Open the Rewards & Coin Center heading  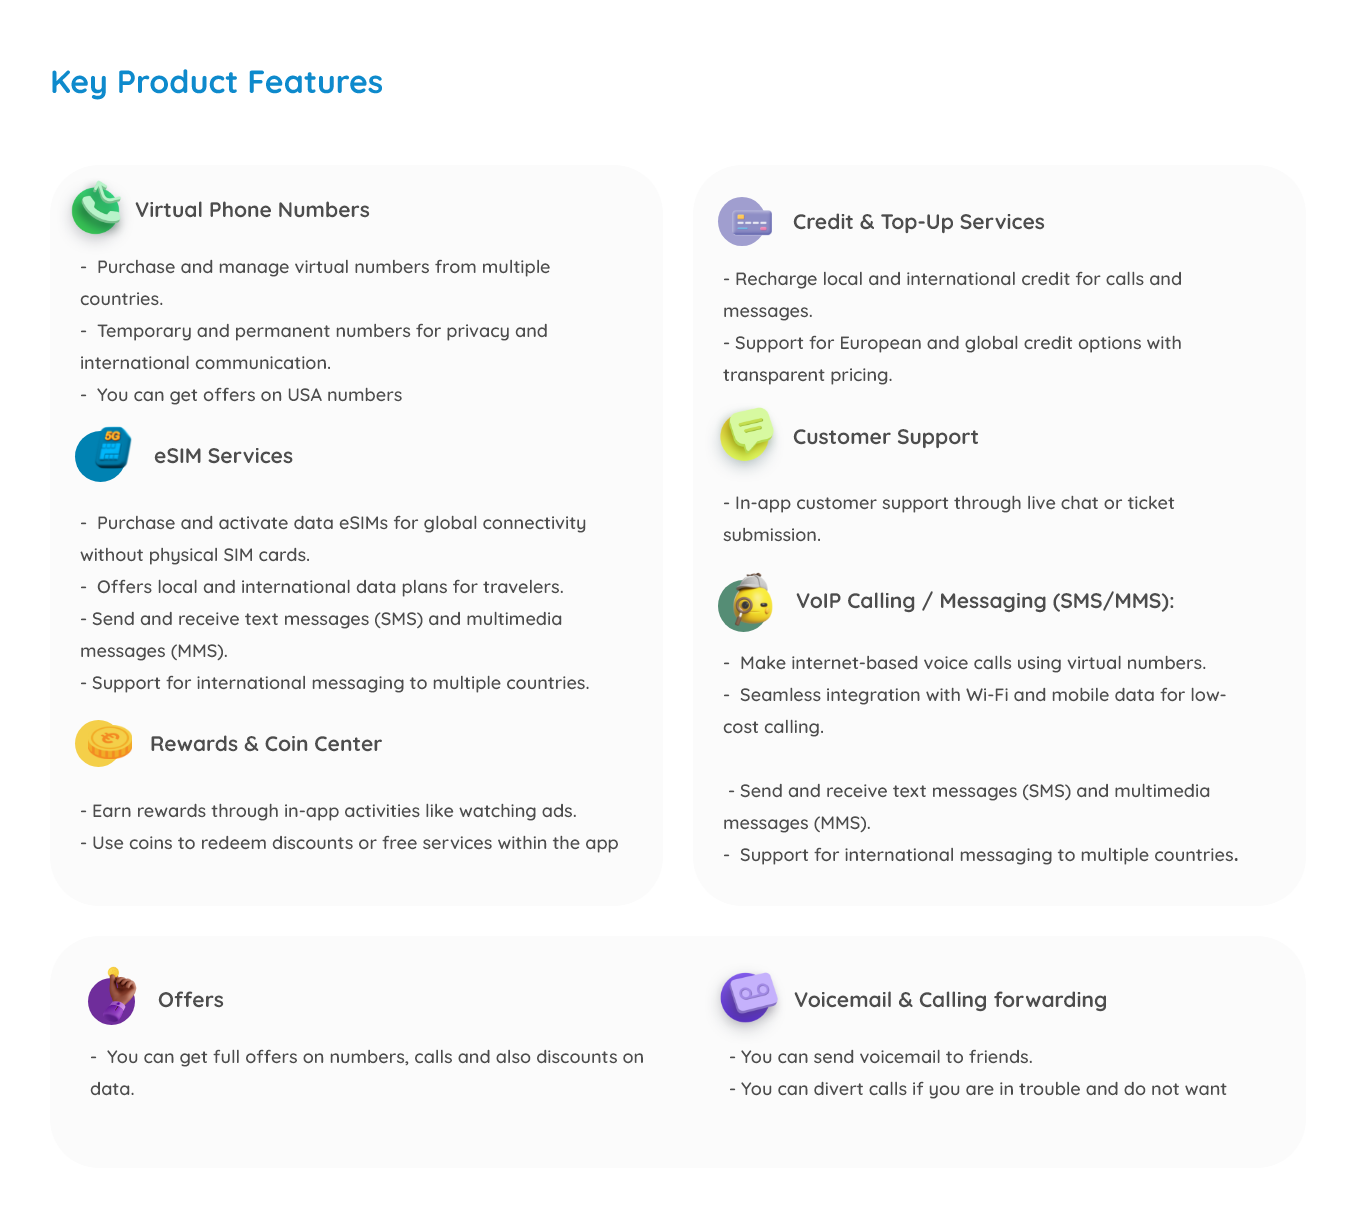click(266, 744)
